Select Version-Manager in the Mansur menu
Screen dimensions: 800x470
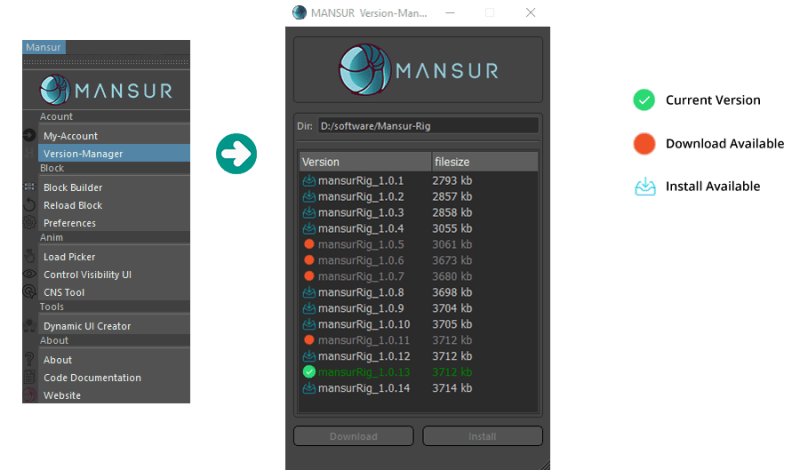(x=113, y=153)
